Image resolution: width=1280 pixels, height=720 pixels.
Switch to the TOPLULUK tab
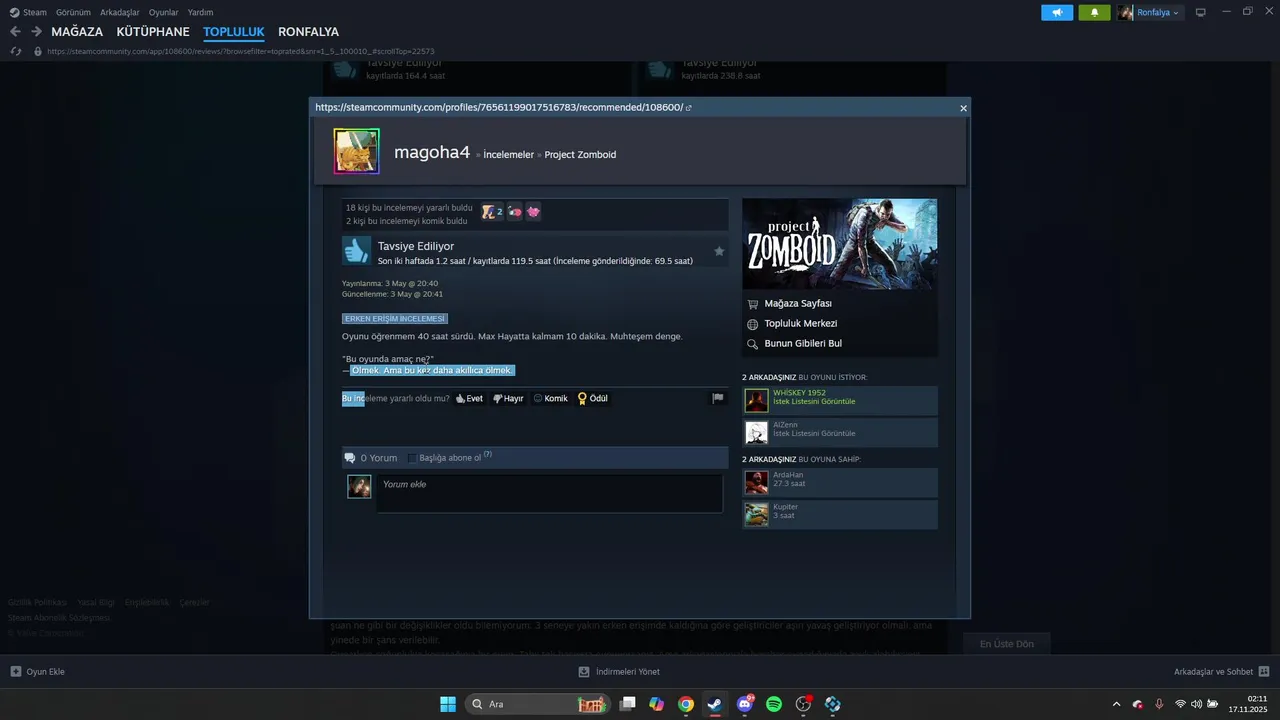[234, 32]
